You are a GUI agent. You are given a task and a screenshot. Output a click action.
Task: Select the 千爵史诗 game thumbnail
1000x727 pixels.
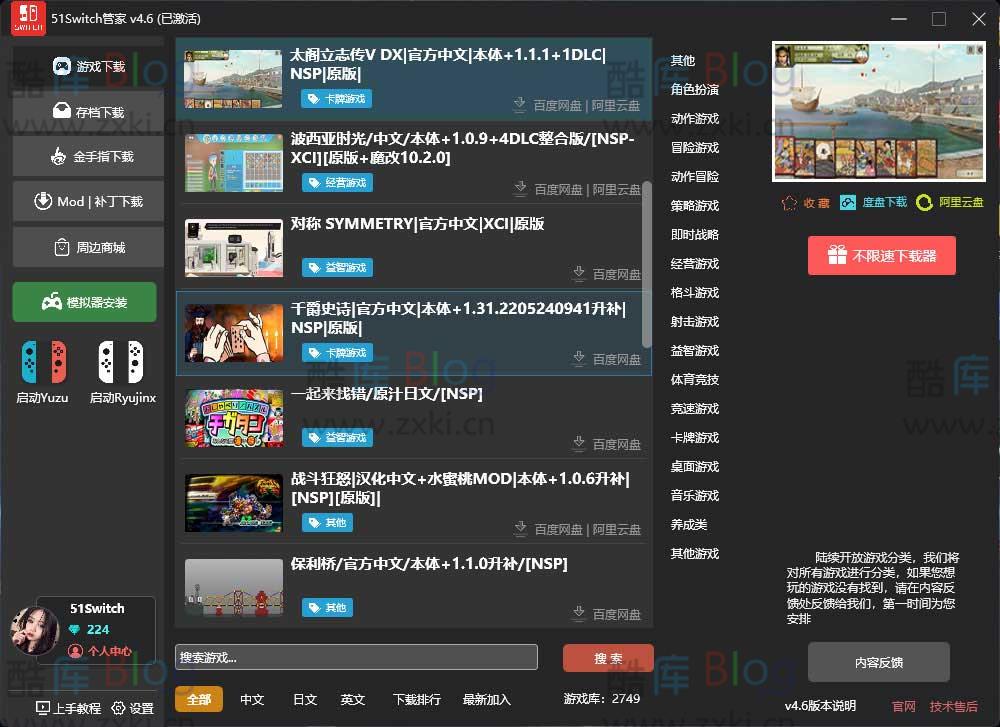(x=233, y=334)
